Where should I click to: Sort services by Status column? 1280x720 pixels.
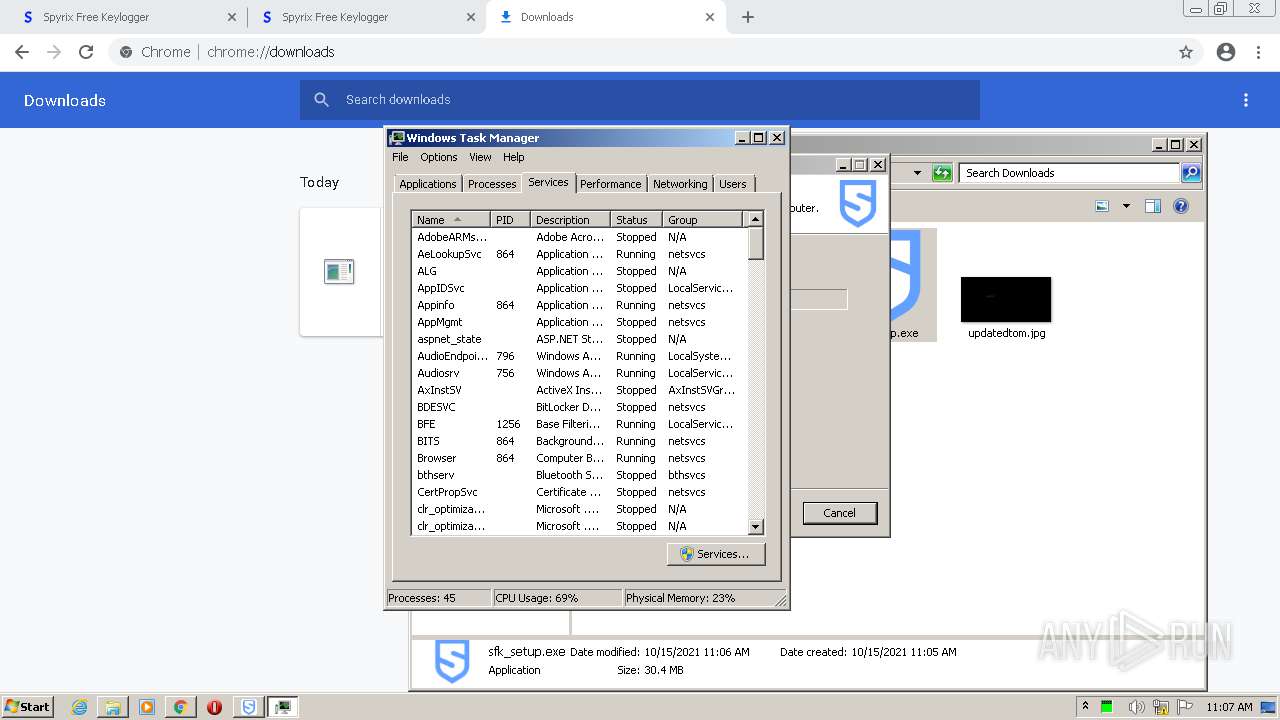[x=636, y=220]
